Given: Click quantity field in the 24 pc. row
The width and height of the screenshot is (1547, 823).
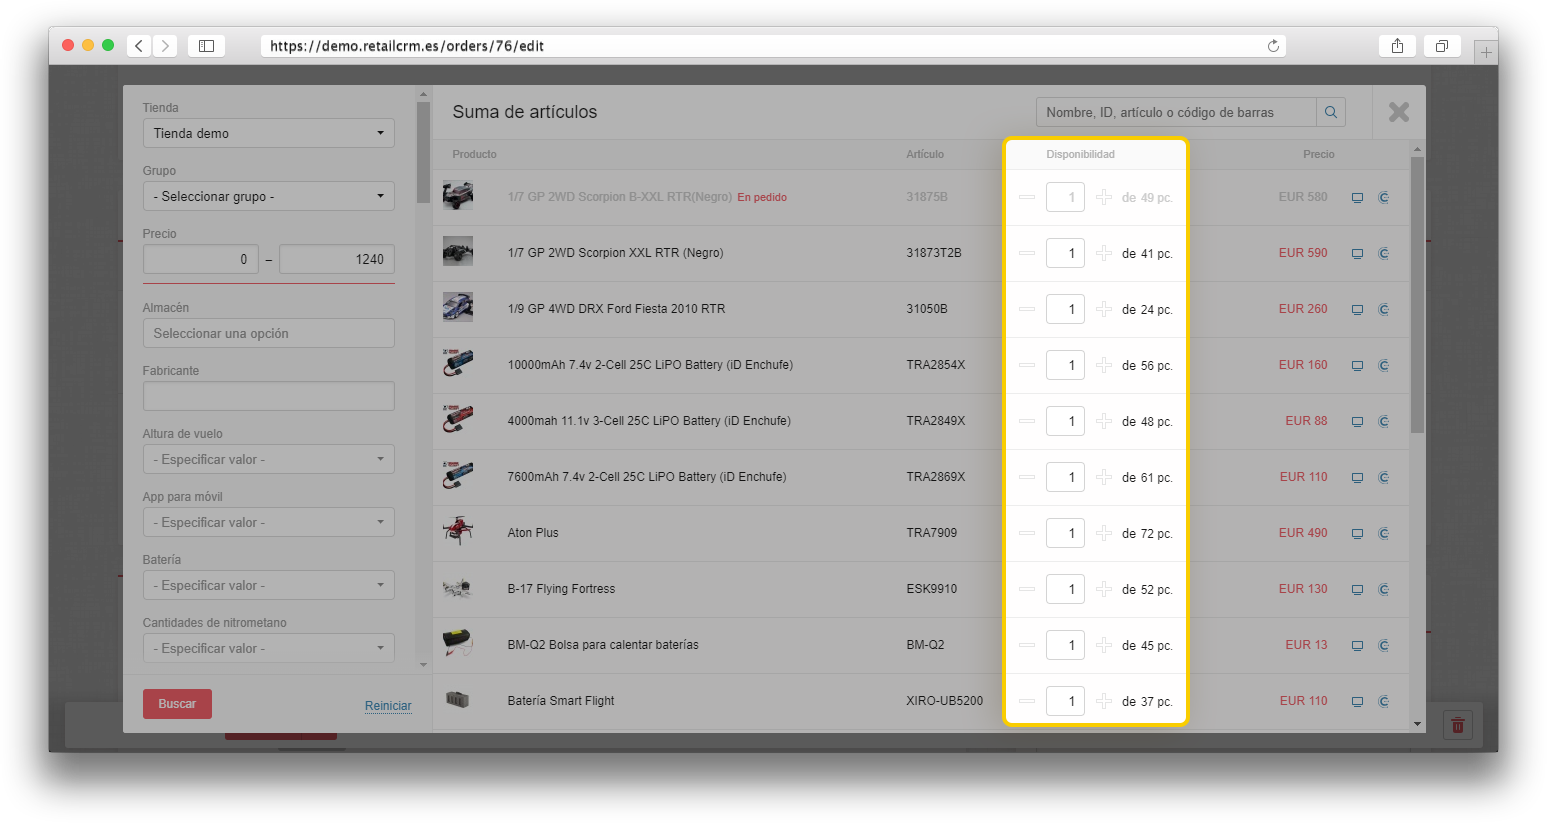Looking at the screenshot, I should (1065, 309).
